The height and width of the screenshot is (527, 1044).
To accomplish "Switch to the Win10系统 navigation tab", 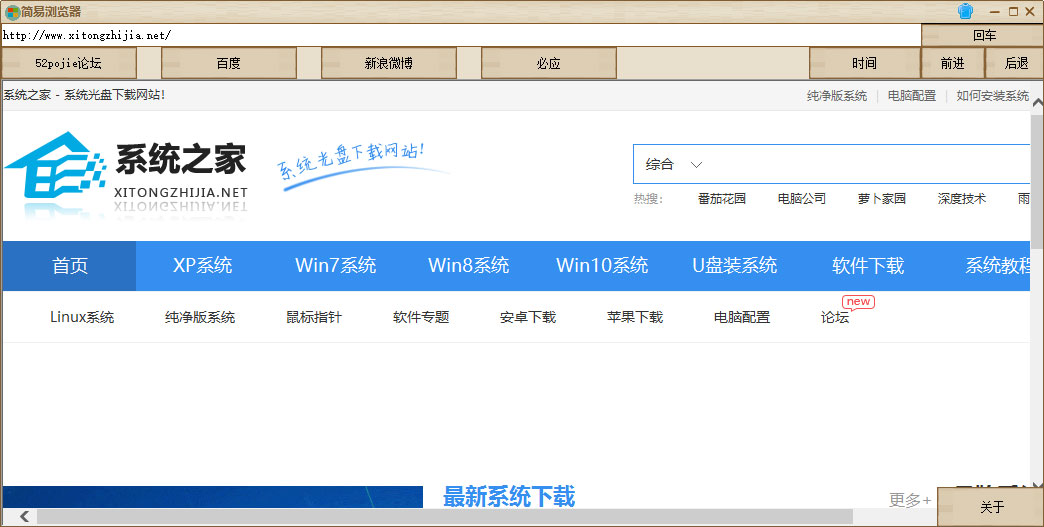I will coord(602,266).
